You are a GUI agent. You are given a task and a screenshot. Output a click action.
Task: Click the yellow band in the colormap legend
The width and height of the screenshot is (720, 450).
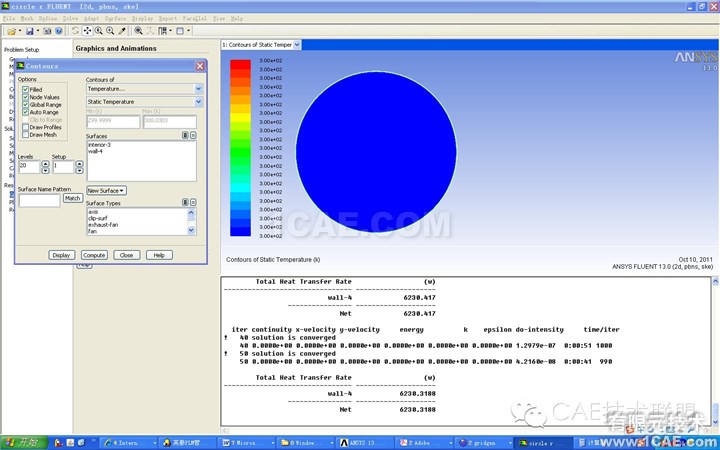[240, 117]
